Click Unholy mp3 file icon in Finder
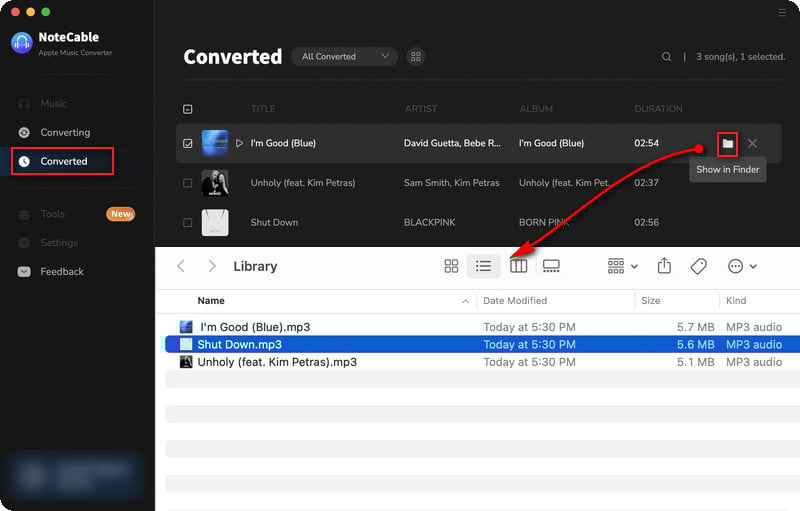This screenshot has height=511, width=800. pos(186,362)
